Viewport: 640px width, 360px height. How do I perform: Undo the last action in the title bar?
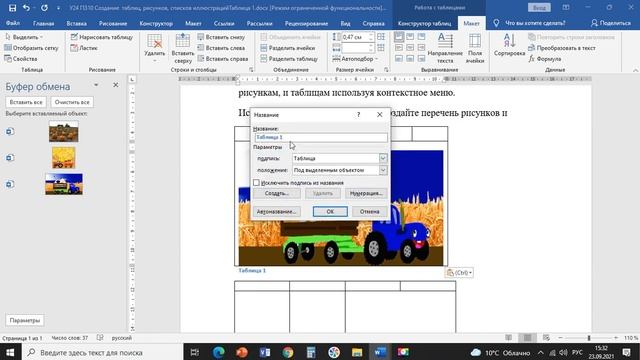(27, 8)
